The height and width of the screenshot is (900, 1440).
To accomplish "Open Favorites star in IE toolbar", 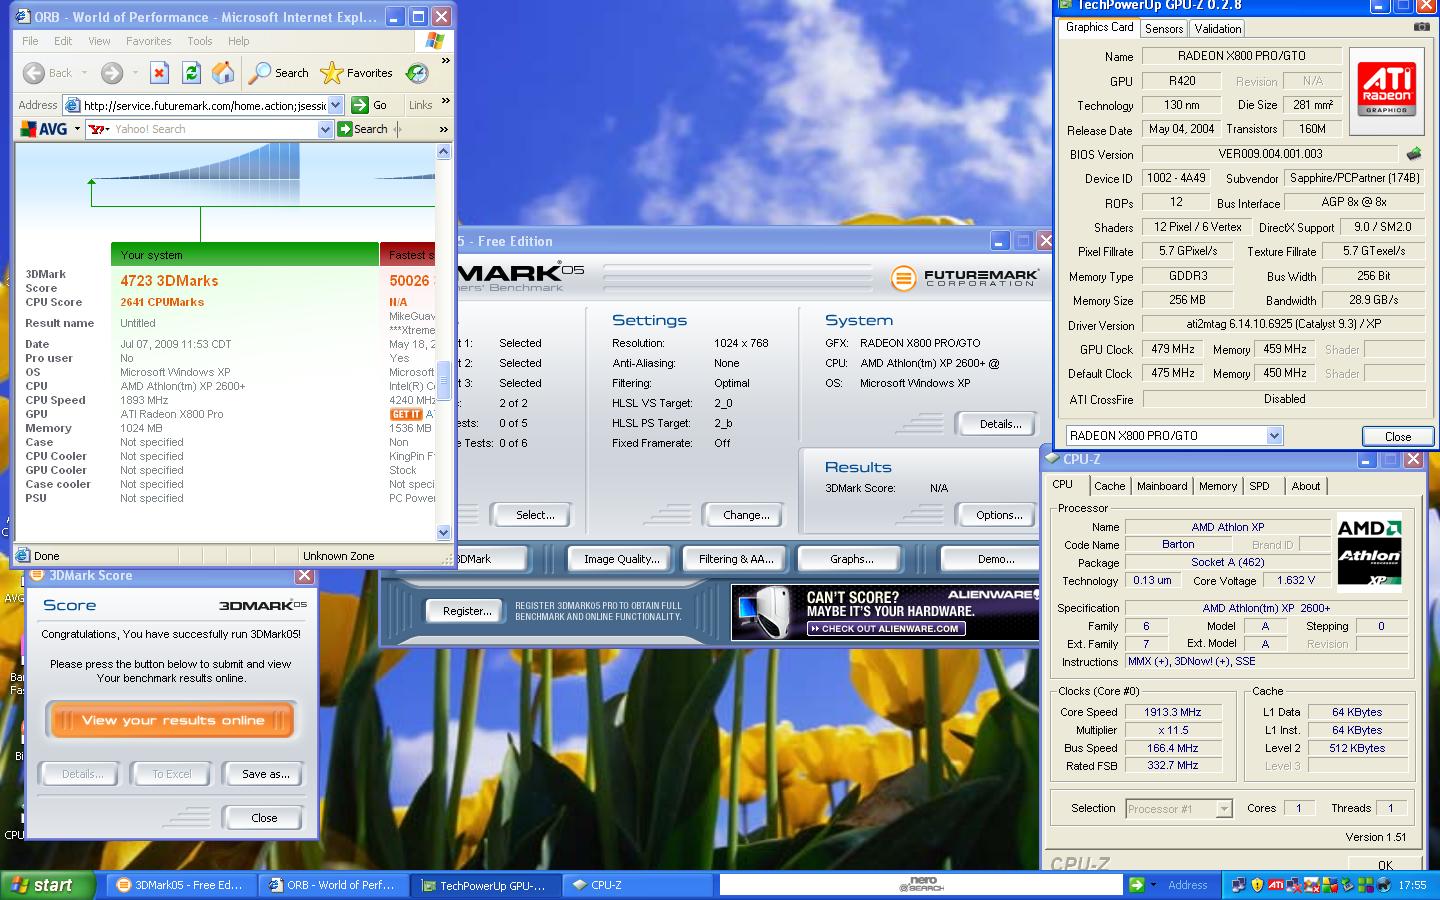I will coord(356,73).
